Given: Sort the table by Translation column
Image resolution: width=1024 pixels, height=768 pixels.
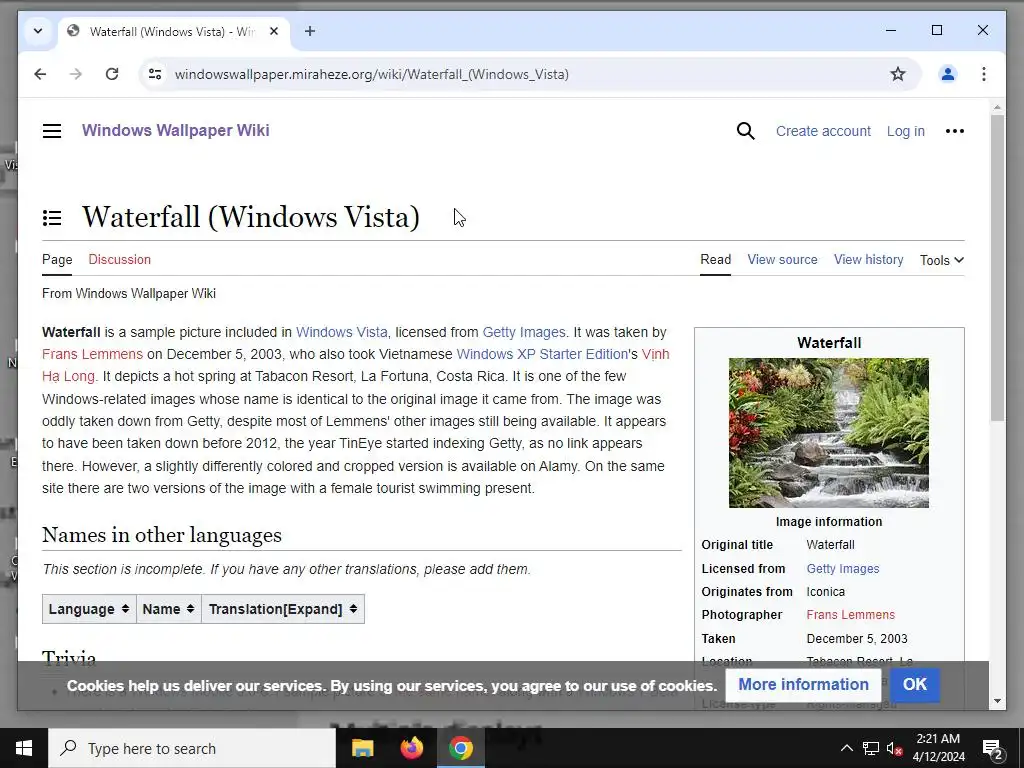Looking at the screenshot, I should 353,609.
